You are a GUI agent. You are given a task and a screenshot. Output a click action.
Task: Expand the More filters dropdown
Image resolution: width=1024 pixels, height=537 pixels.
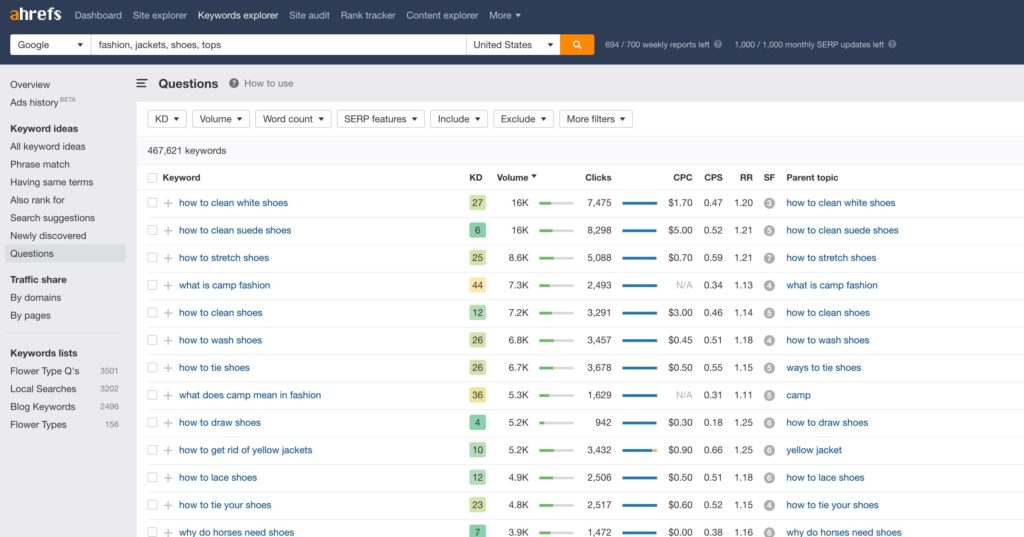point(596,119)
